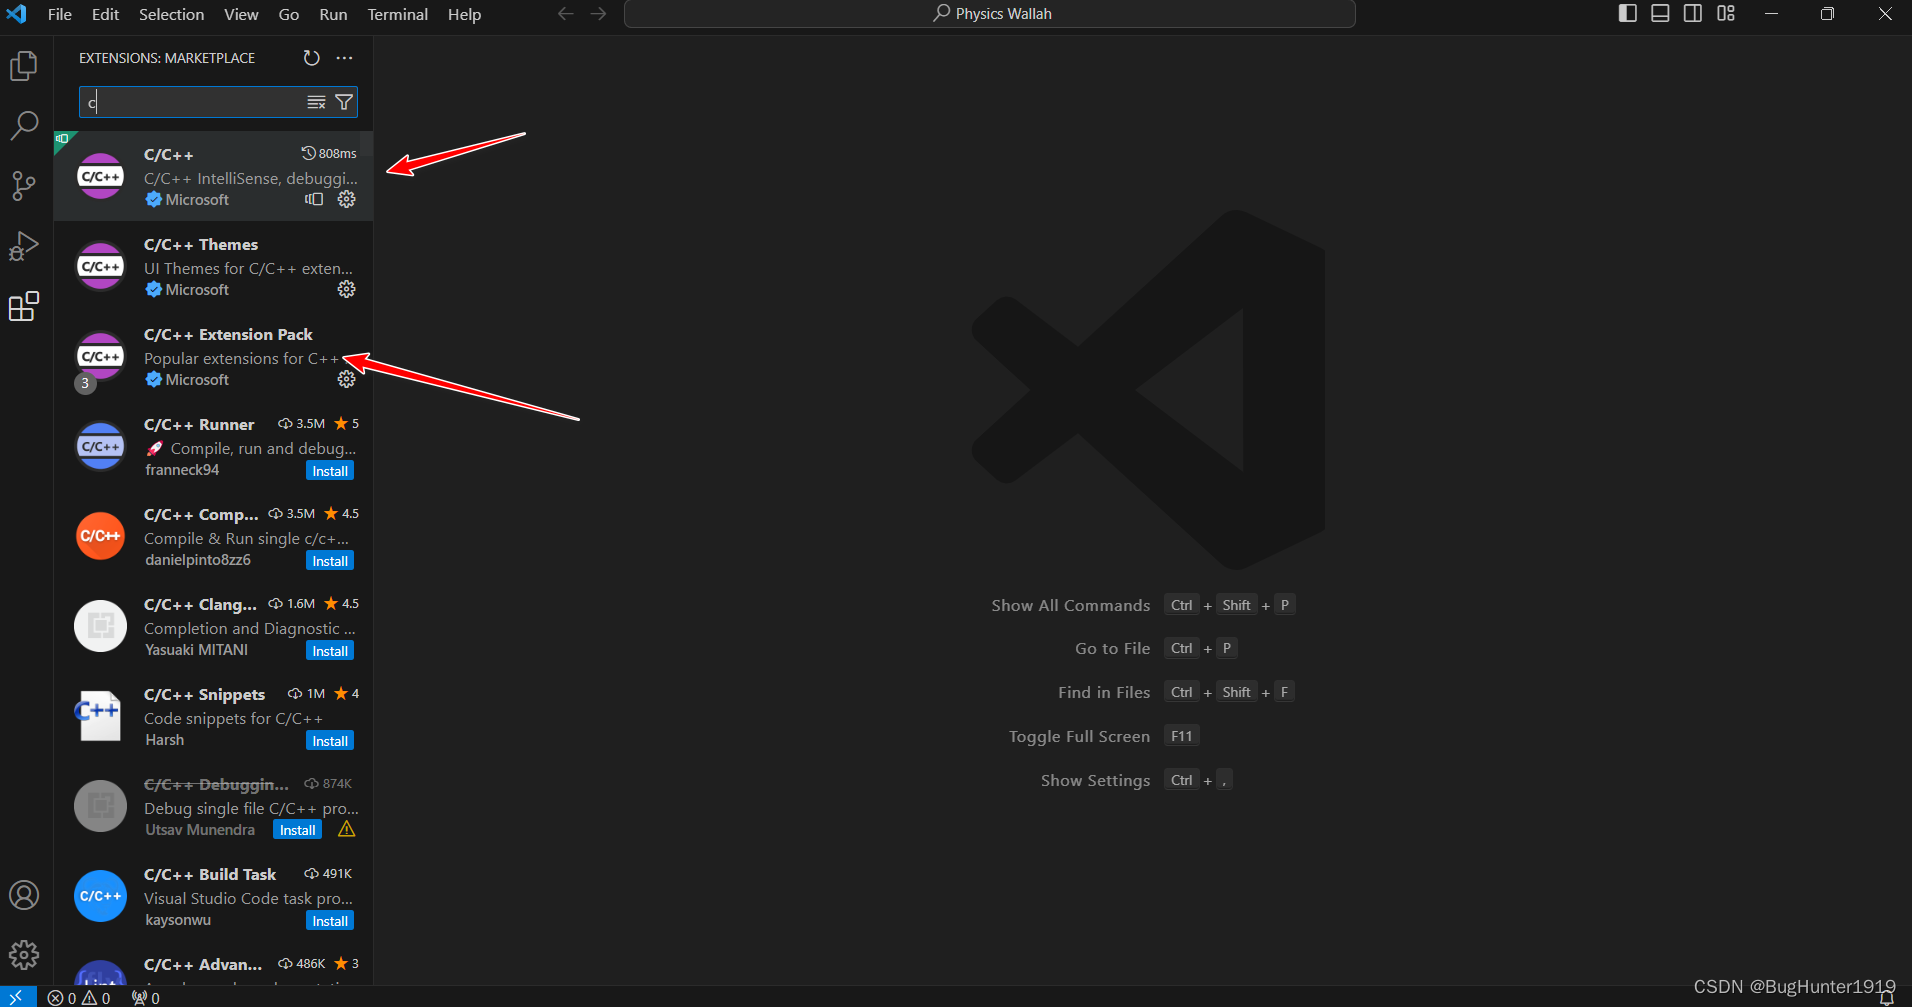Viewport: 1912px width, 1007px height.
Task: Go back with navigation arrow
Action: point(566,14)
